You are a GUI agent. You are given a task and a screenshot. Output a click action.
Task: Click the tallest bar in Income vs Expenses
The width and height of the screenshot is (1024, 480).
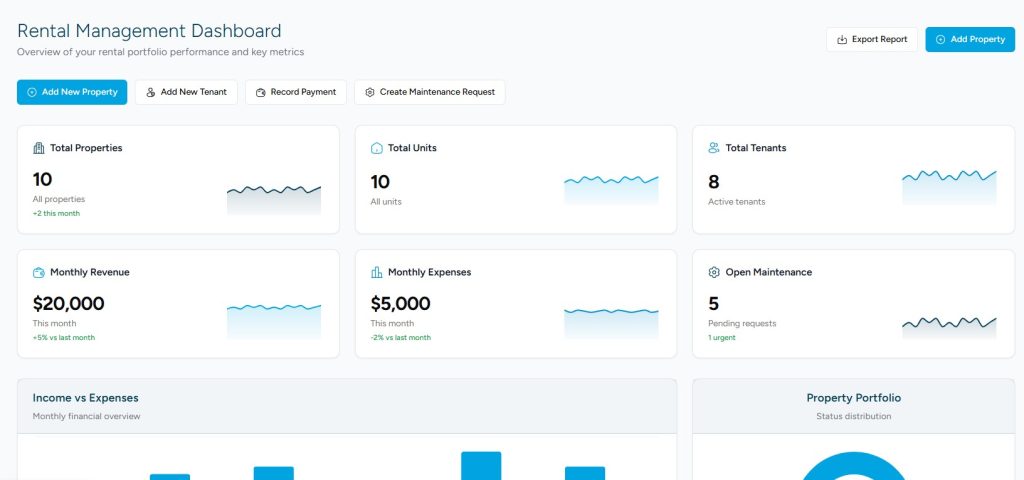[481, 466]
